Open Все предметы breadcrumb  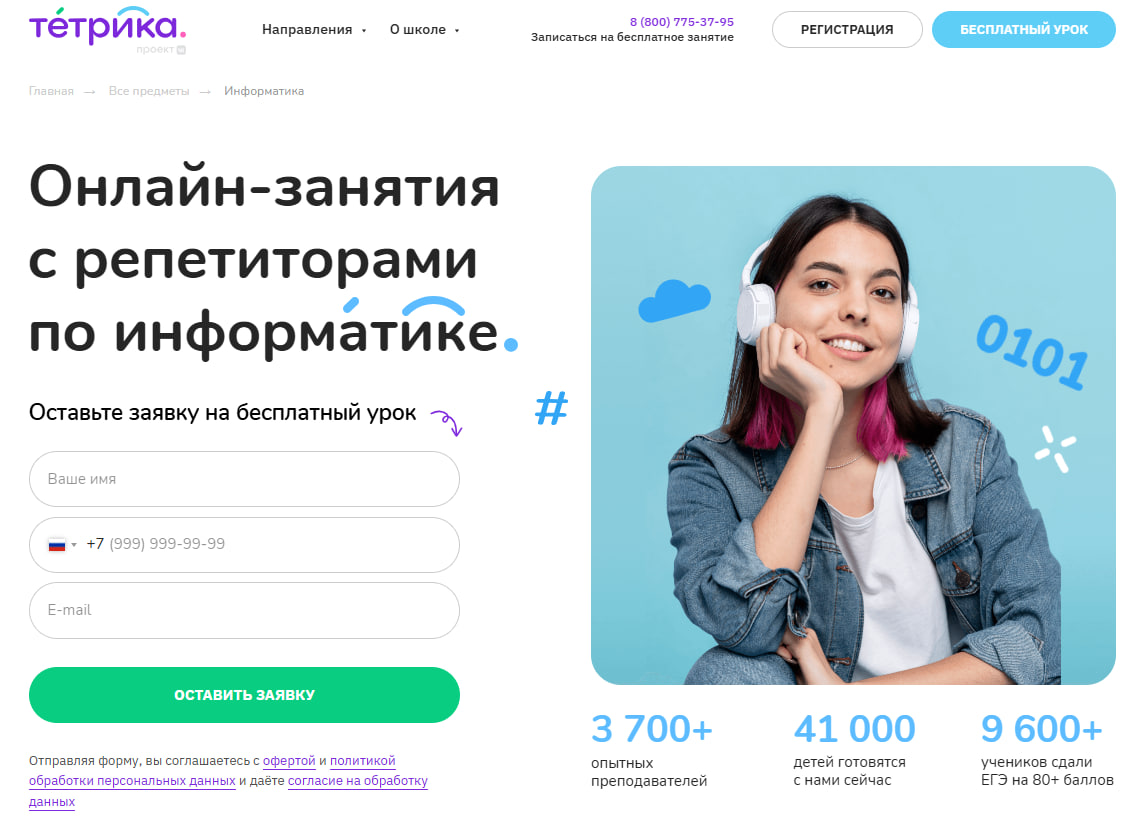149,91
